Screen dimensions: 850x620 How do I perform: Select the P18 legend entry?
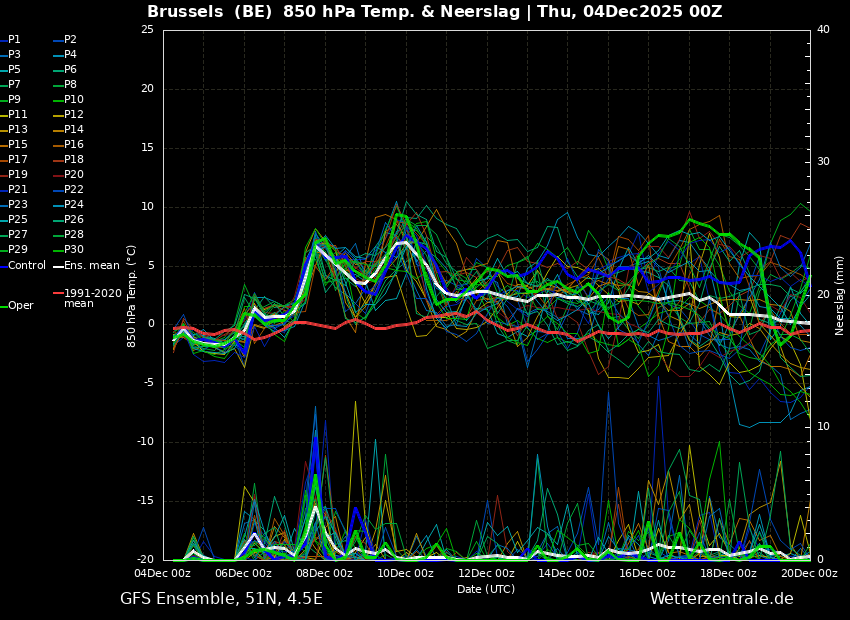tap(74, 160)
